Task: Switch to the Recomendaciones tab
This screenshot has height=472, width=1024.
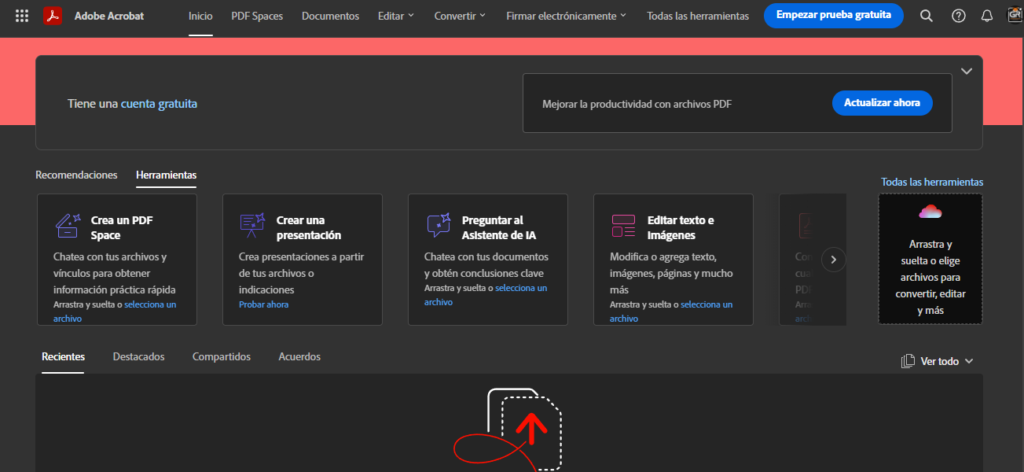Action: [x=76, y=175]
